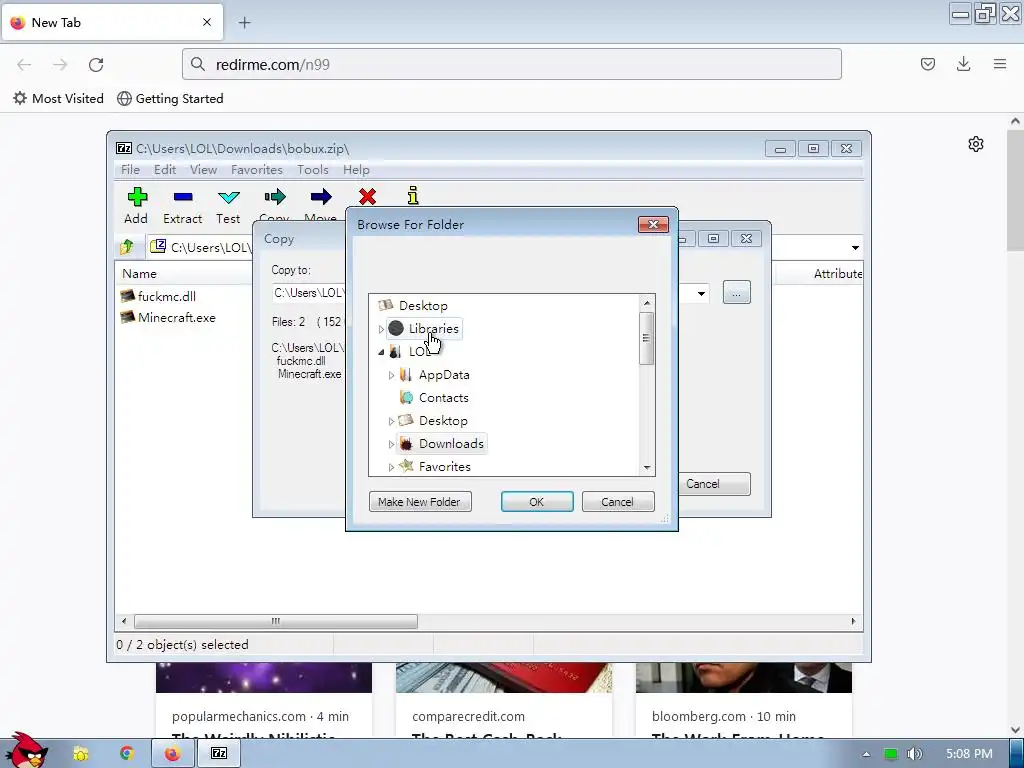Click the green Add toolbar icon
This screenshot has height=768, width=1024.
137,197
